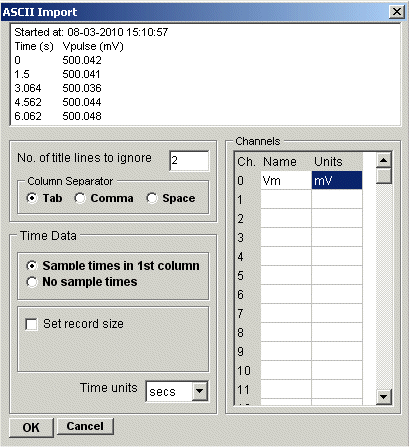Click the channels list scroll down arrow
The image size is (409, 447).
pyautogui.click(x=383, y=396)
